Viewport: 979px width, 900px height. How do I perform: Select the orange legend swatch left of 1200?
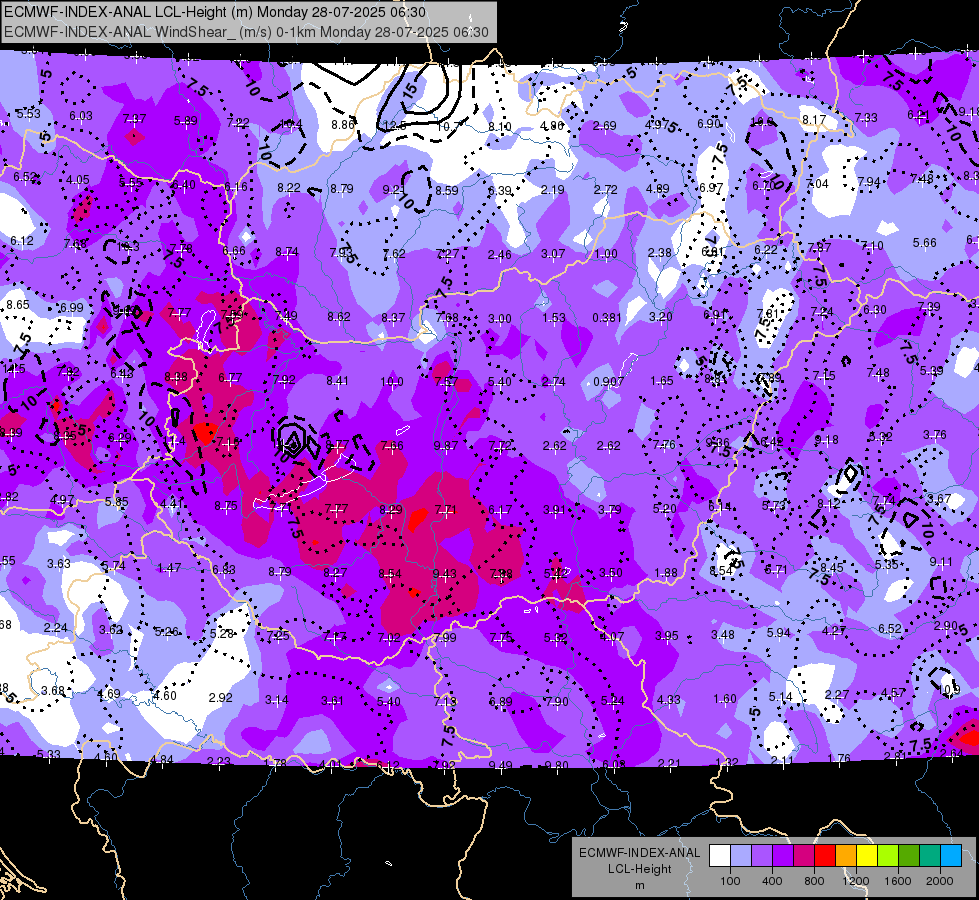846,856
